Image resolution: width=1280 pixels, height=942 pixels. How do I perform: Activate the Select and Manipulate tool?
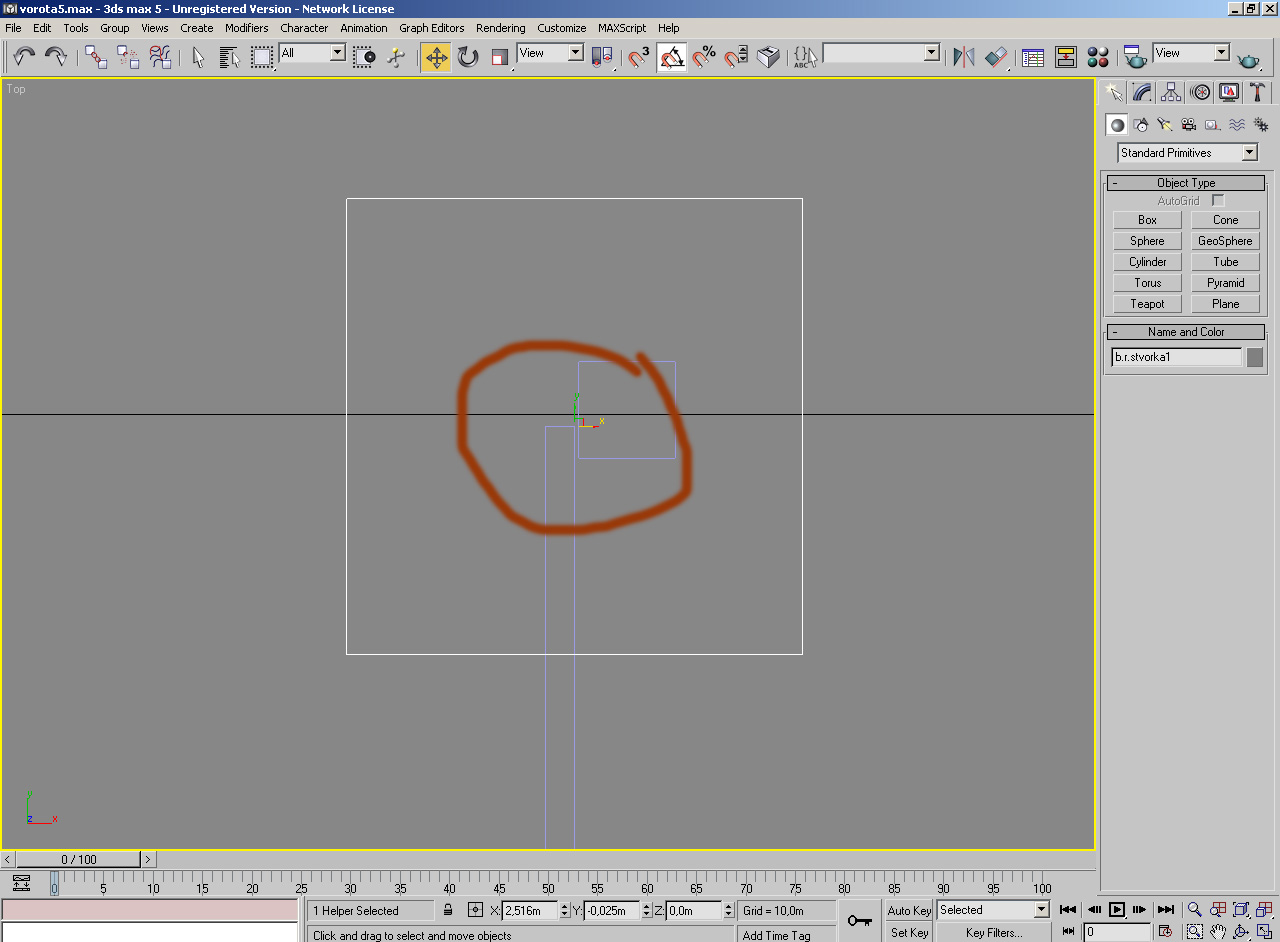tap(397, 57)
